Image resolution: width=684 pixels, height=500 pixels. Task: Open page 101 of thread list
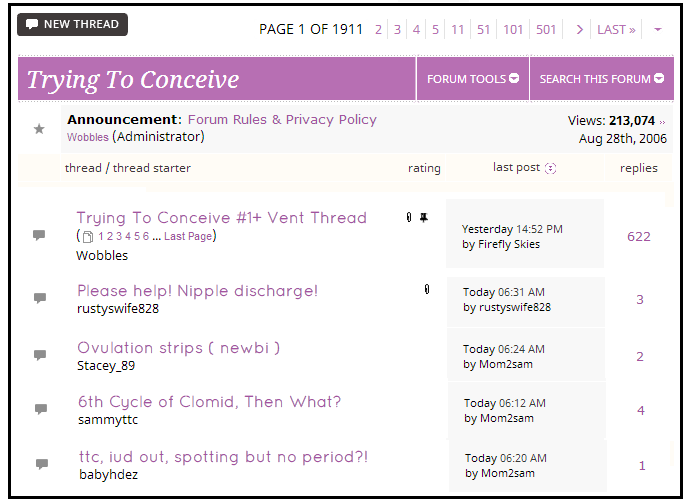tap(513, 30)
